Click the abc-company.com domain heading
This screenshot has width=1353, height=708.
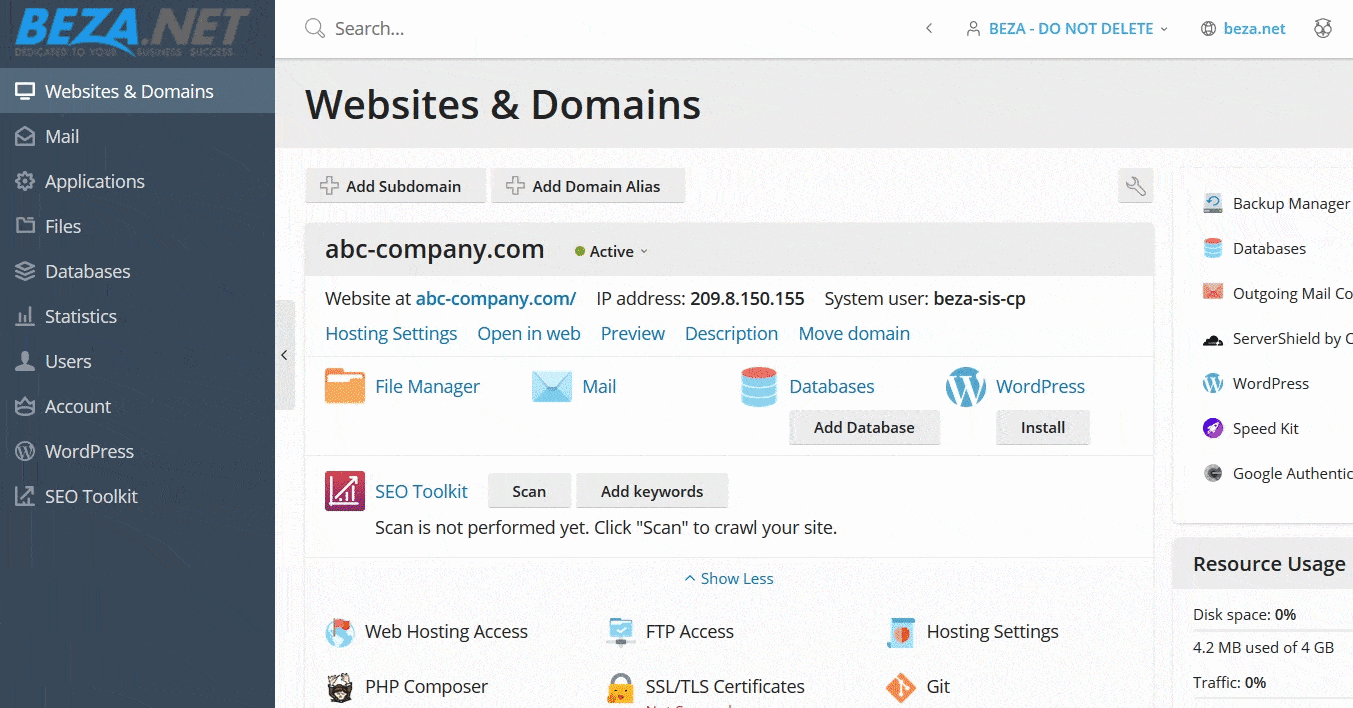pos(435,250)
